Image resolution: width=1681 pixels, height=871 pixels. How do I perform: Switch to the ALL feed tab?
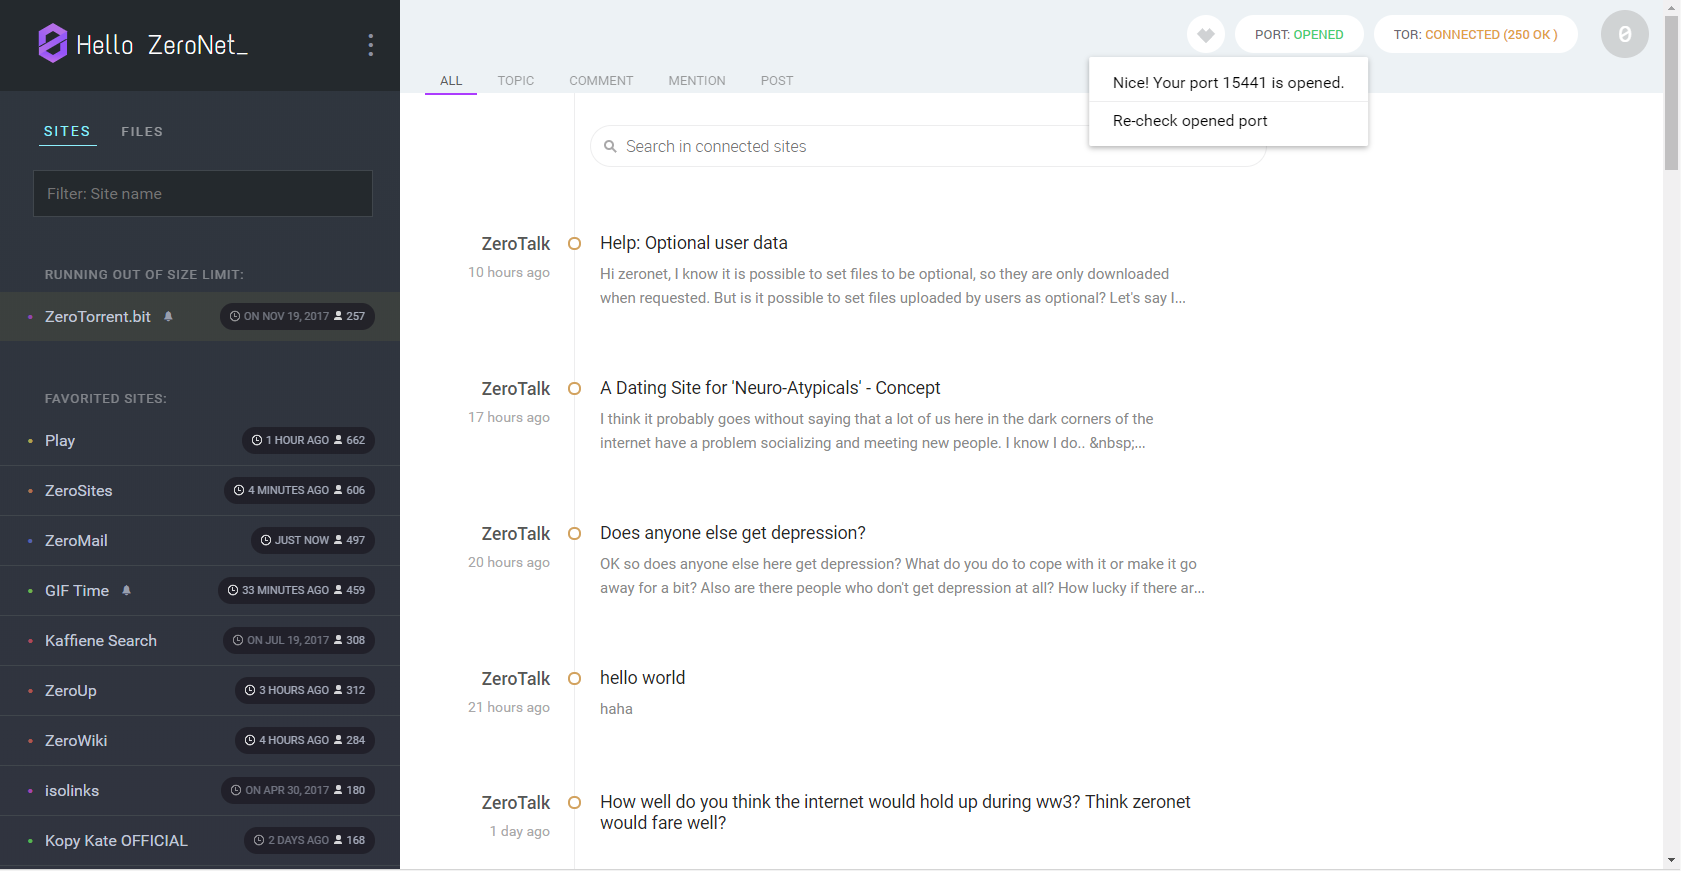click(451, 81)
